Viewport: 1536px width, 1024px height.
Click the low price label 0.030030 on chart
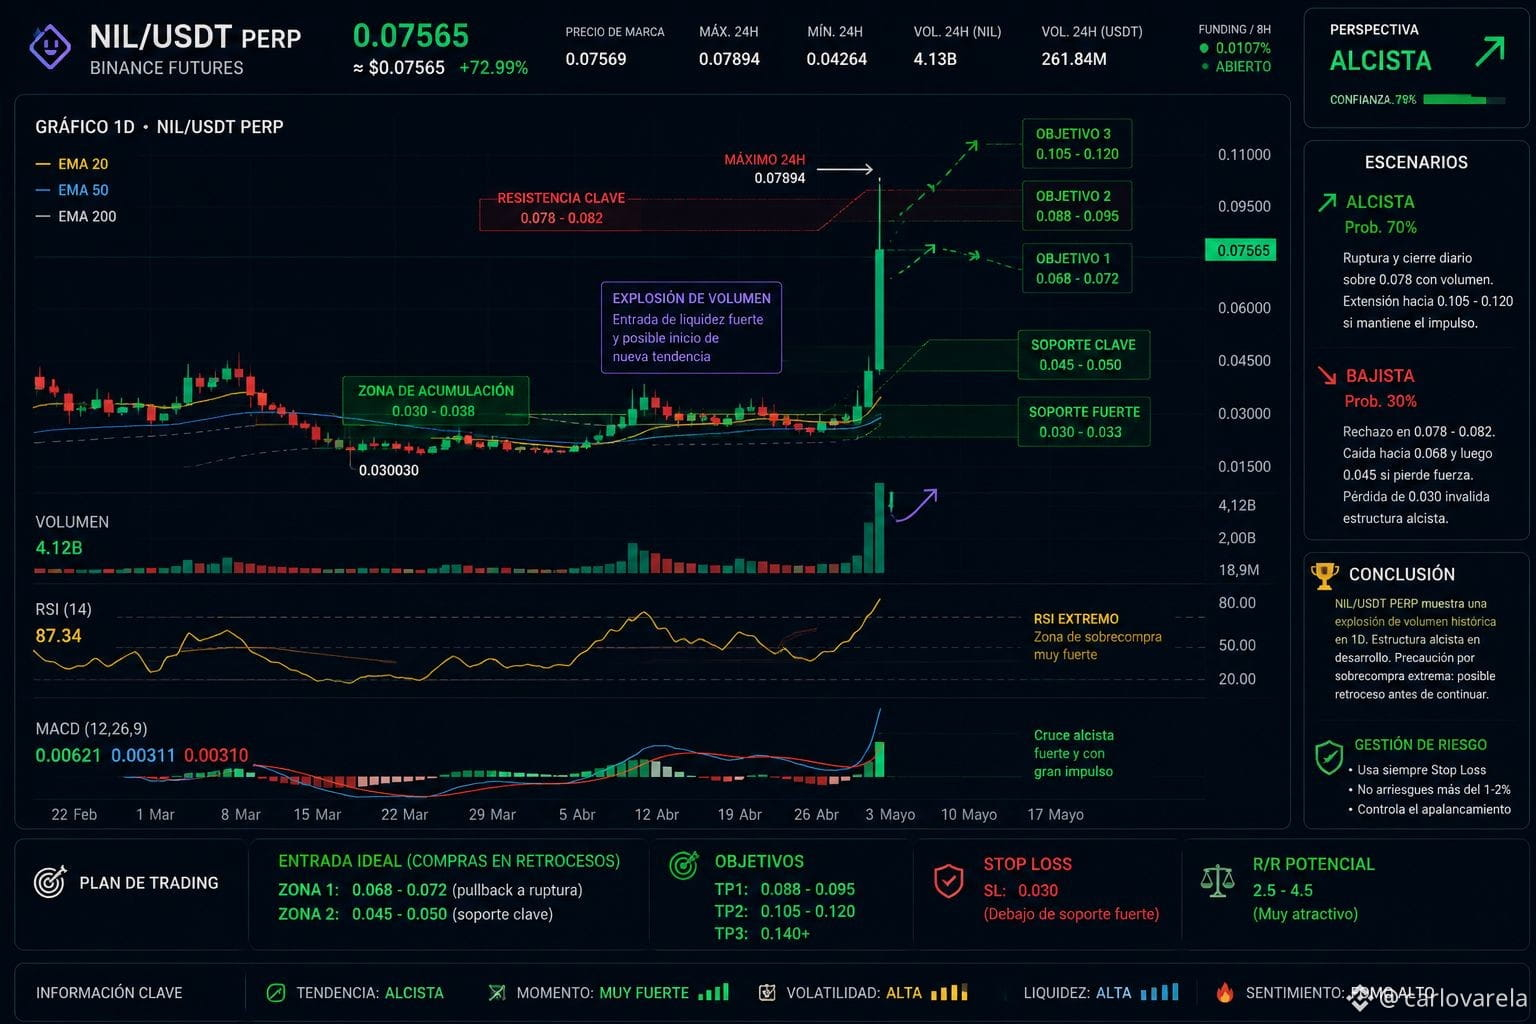tap(389, 470)
